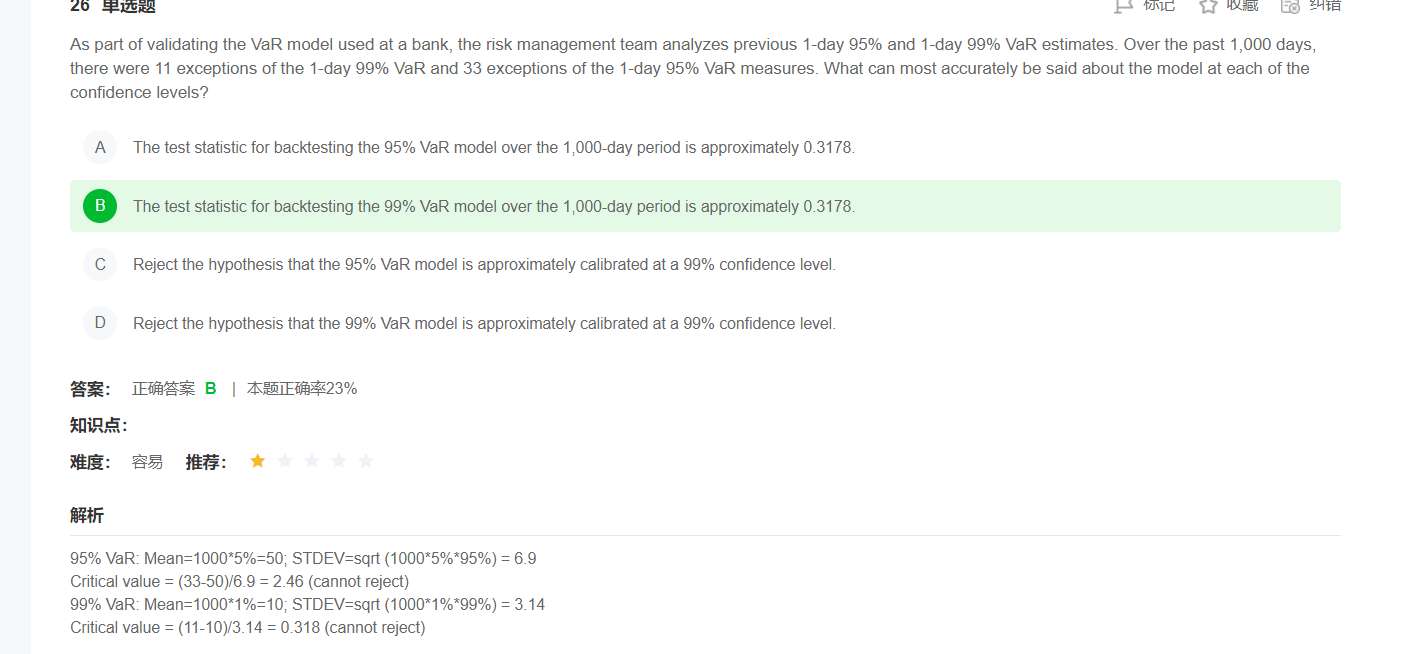Set 推荐 rating to five stars

point(366,461)
